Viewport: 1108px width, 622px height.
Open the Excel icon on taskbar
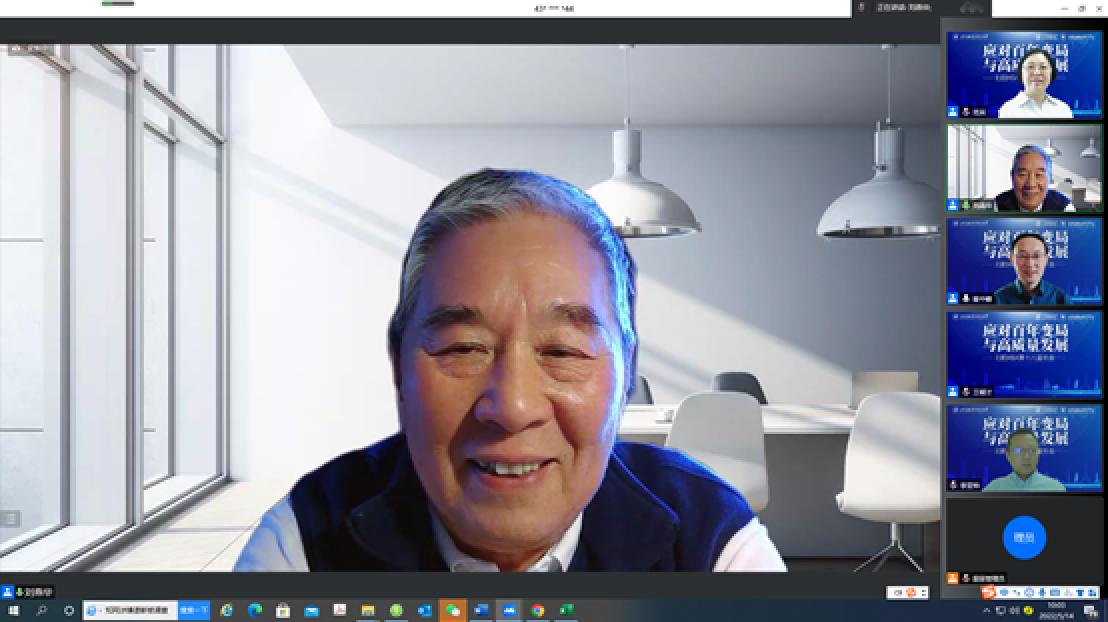pyautogui.click(x=566, y=610)
